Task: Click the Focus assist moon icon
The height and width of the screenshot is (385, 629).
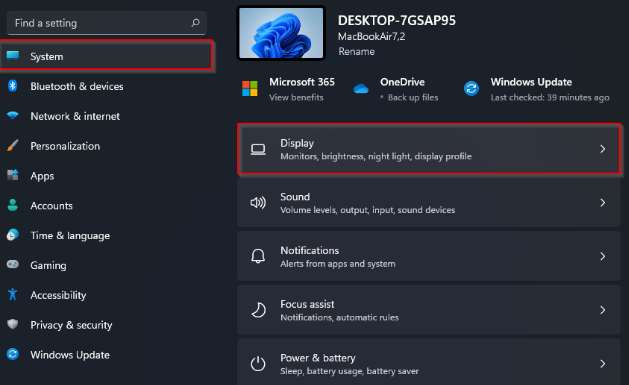Action: pyautogui.click(x=258, y=310)
